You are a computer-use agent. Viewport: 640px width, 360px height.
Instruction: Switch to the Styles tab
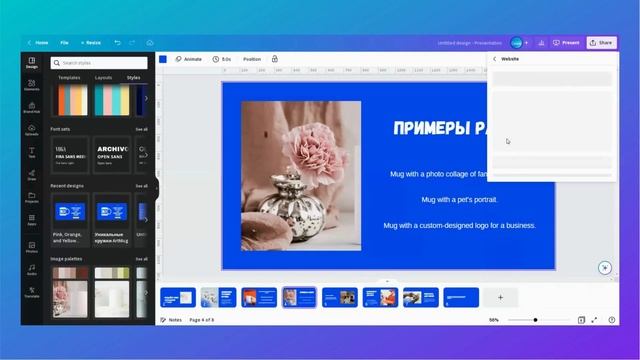tap(133, 78)
